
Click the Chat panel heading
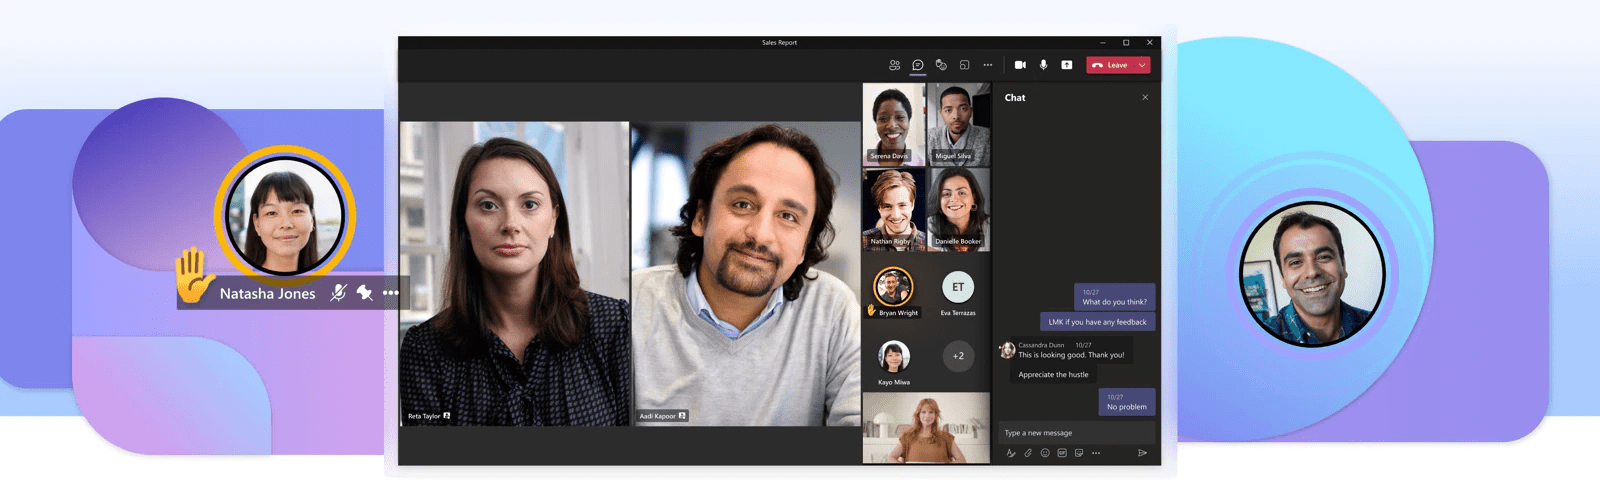pyautogui.click(x=1015, y=97)
